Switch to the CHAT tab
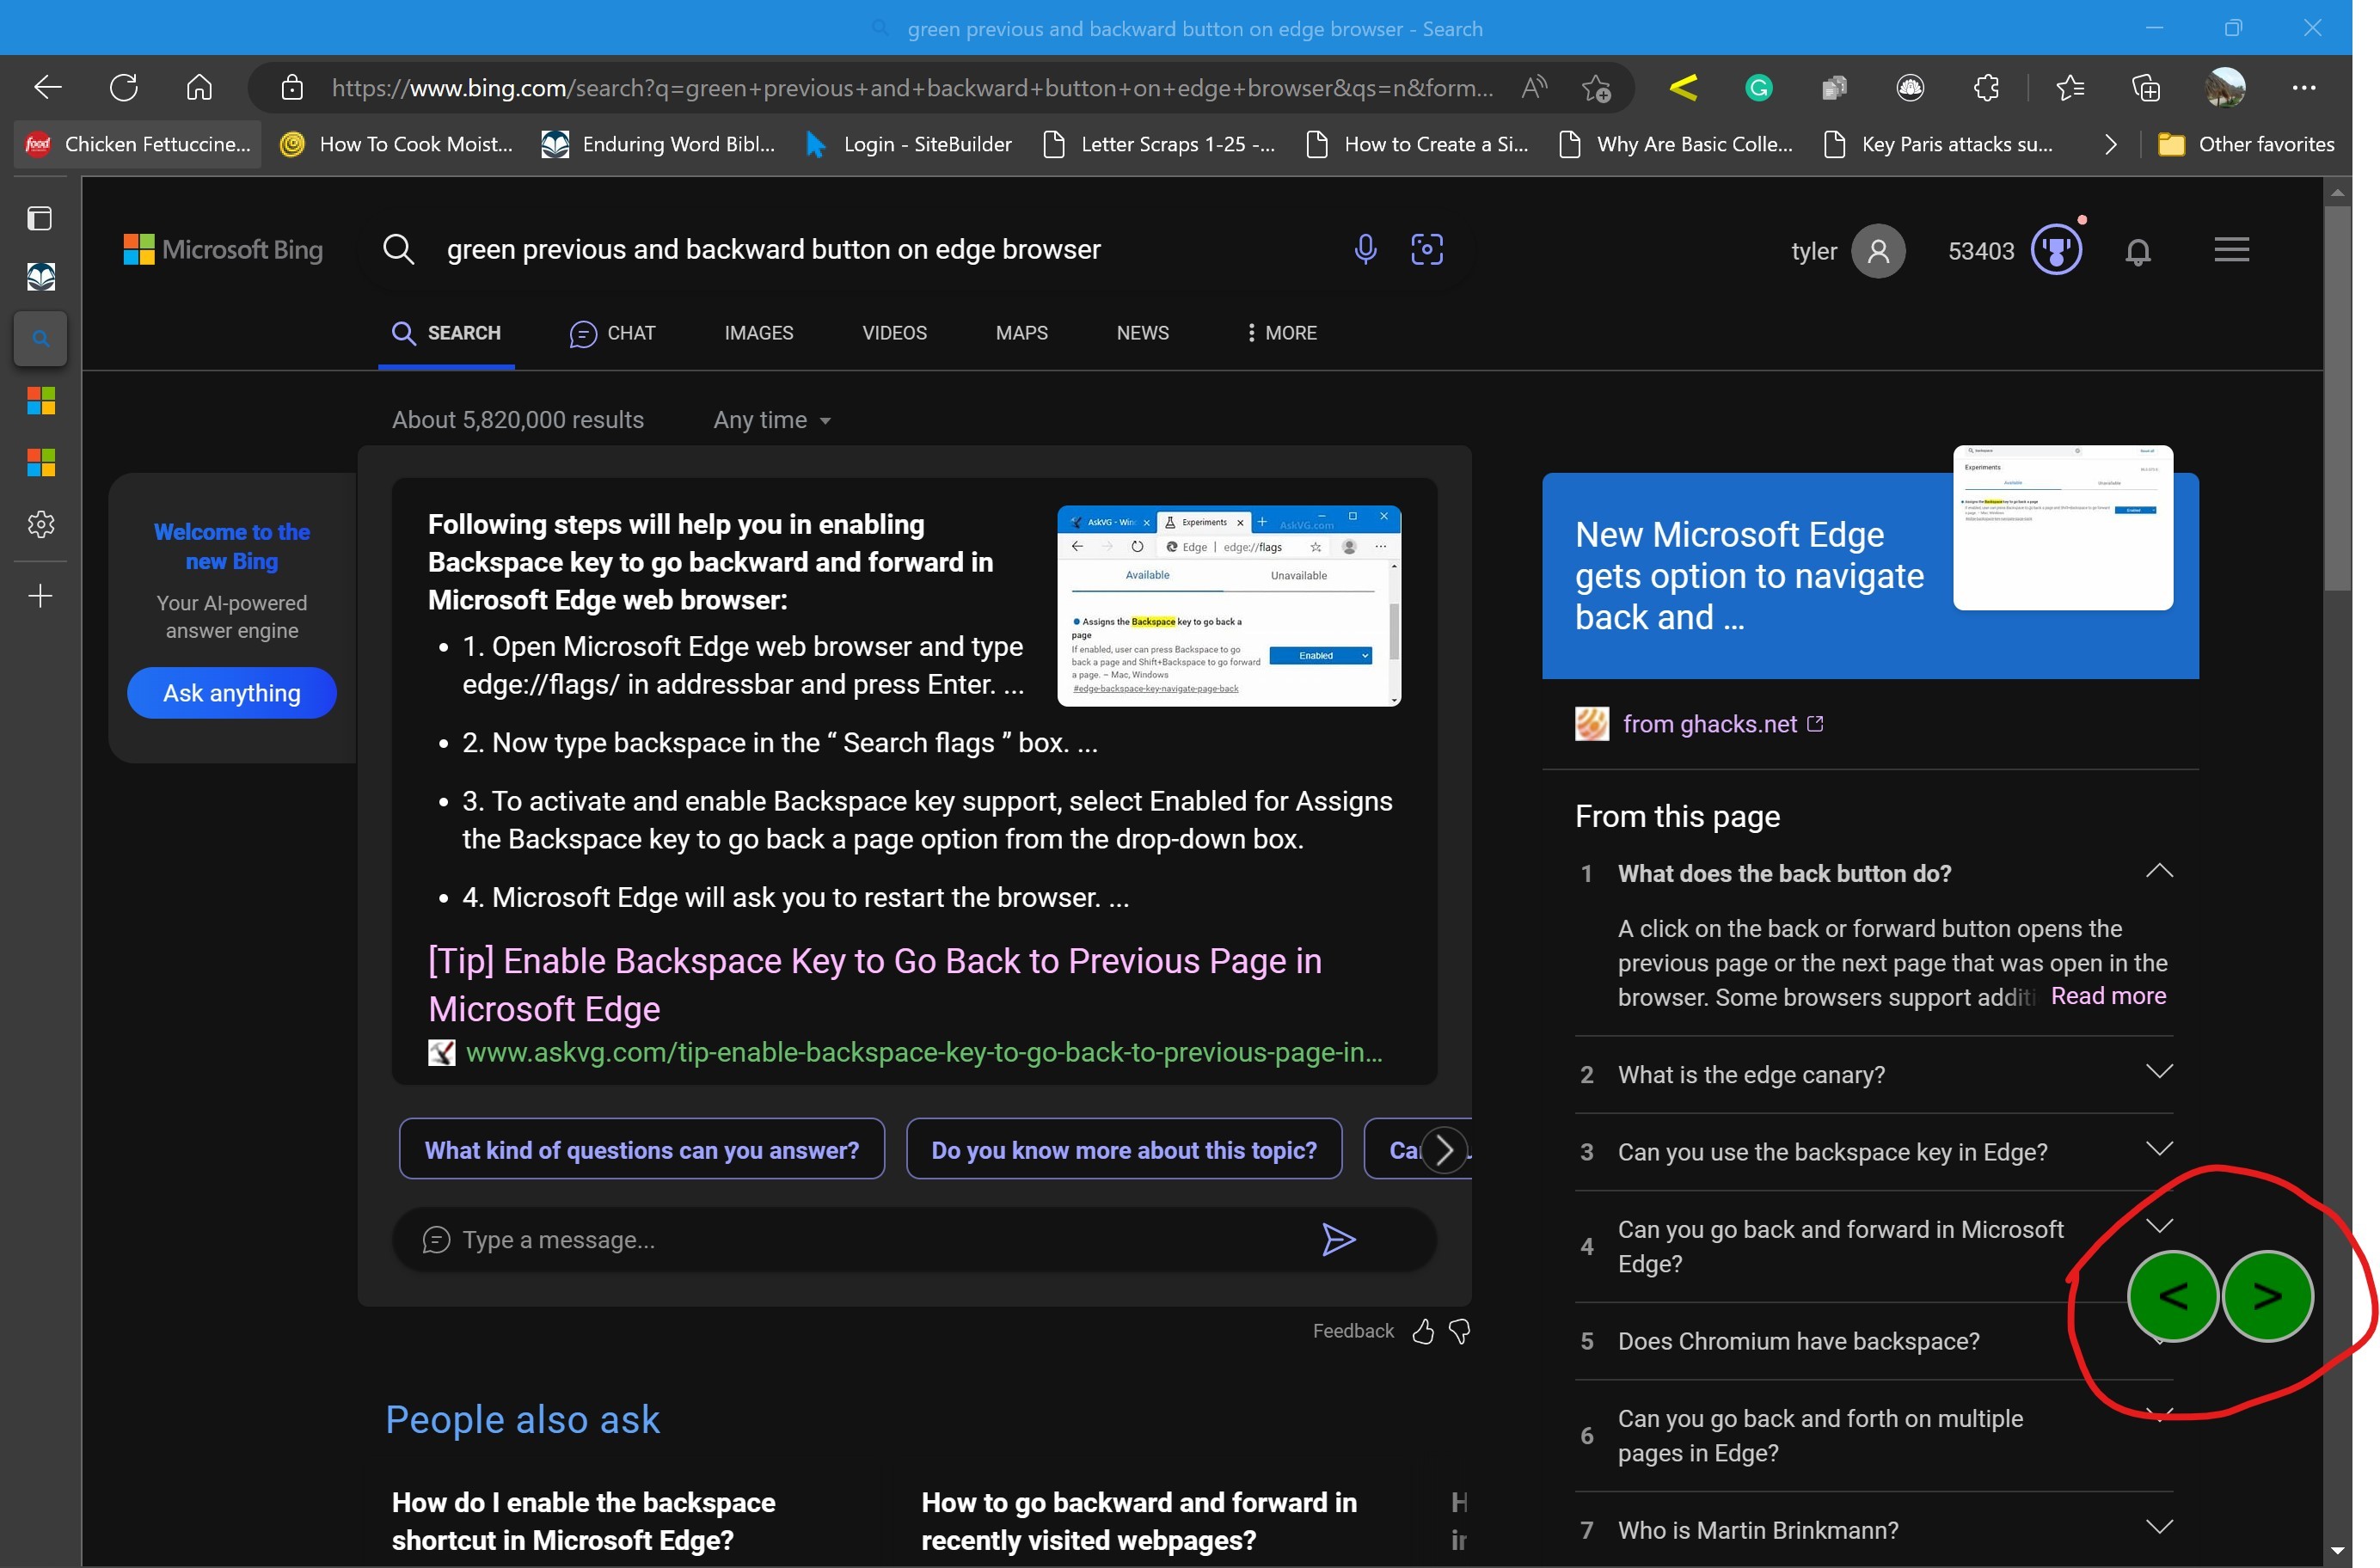The height and width of the screenshot is (1568, 2380). (x=612, y=333)
